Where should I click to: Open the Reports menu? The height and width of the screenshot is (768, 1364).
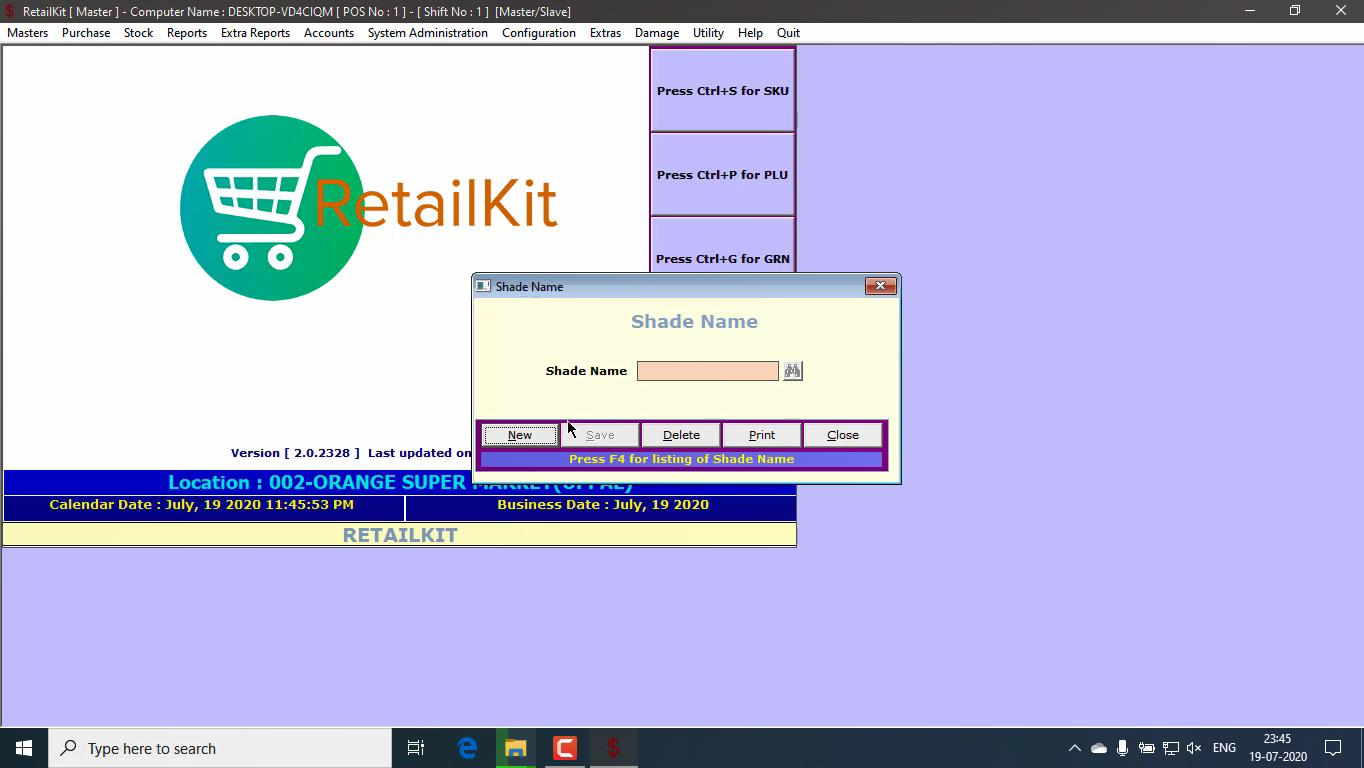point(187,33)
